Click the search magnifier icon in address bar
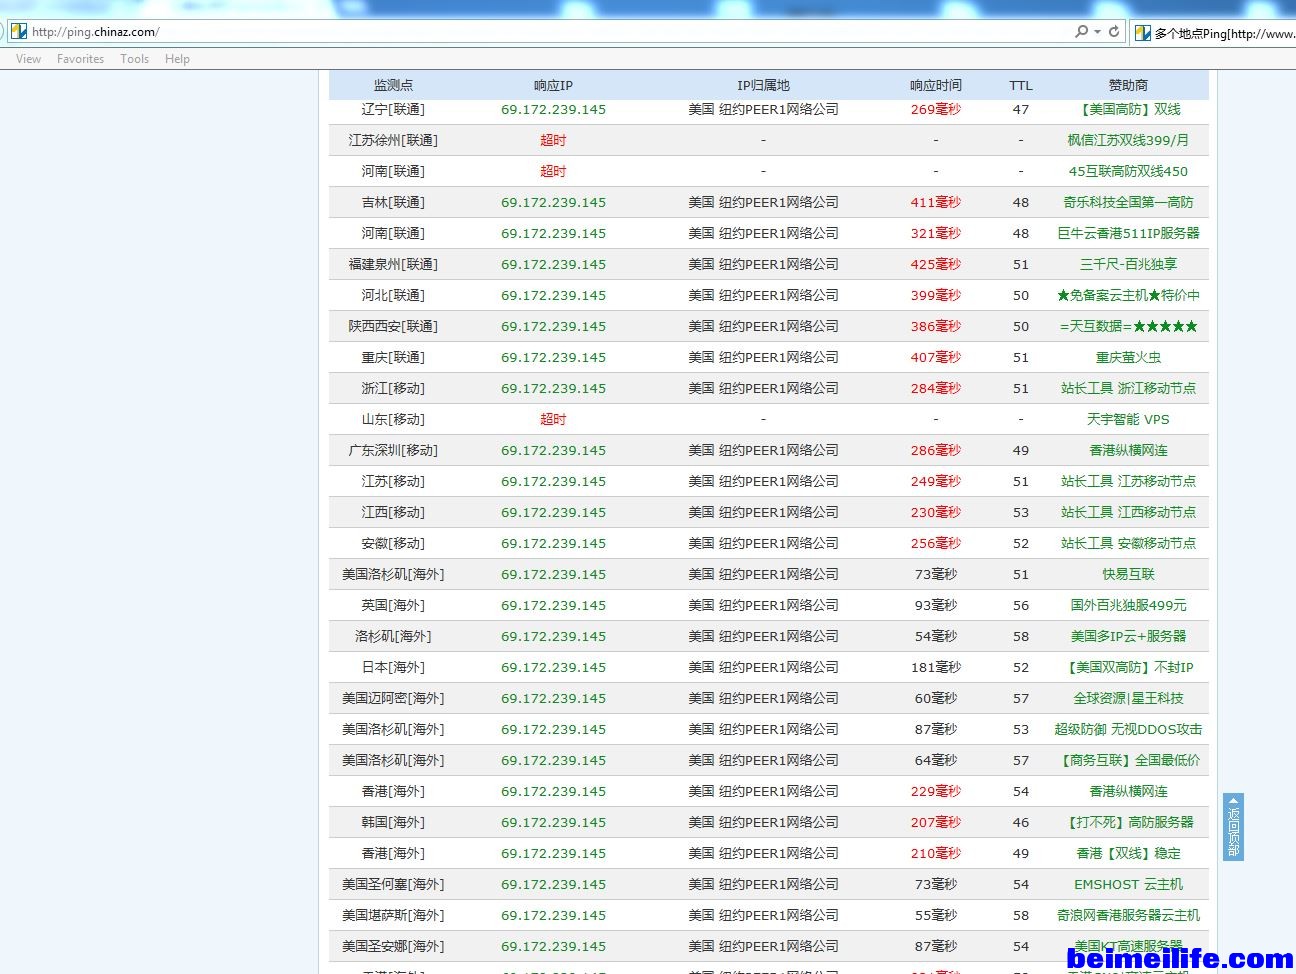 point(1081,32)
